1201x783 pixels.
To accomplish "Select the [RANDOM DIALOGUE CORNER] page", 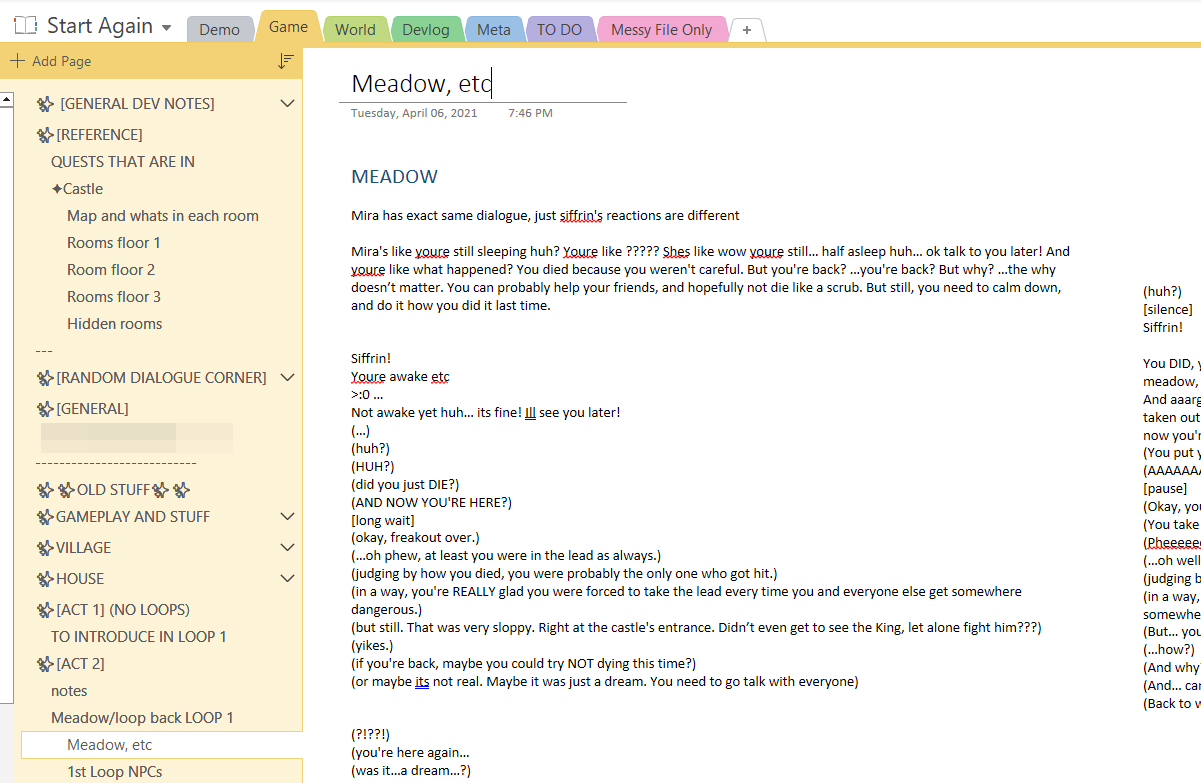I will [161, 378].
